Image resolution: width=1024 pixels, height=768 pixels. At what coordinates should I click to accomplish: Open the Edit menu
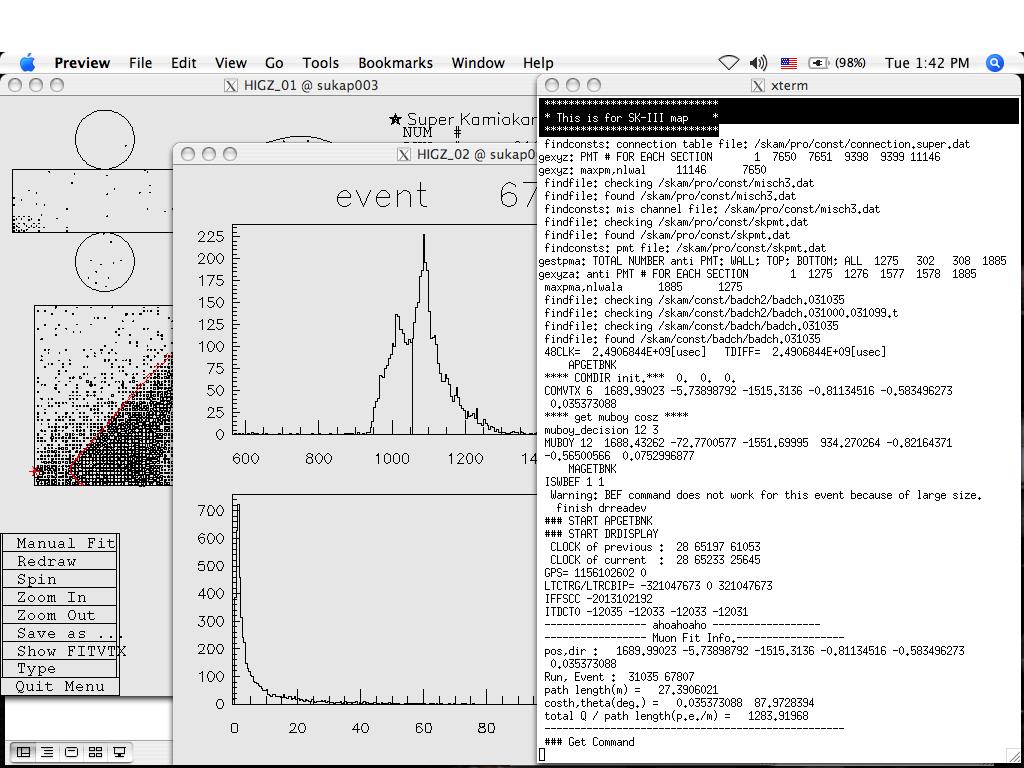[184, 63]
